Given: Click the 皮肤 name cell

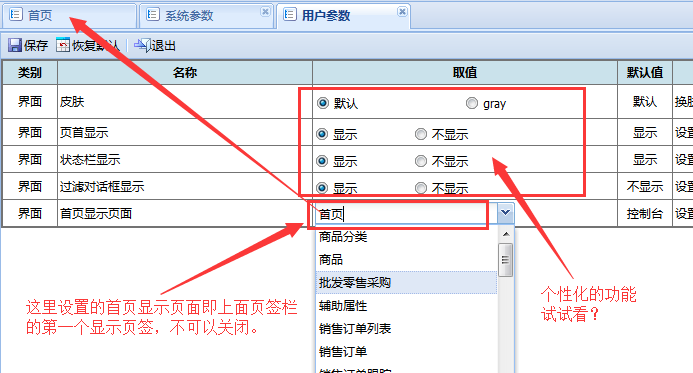Looking at the screenshot, I should pyautogui.click(x=185, y=102).
